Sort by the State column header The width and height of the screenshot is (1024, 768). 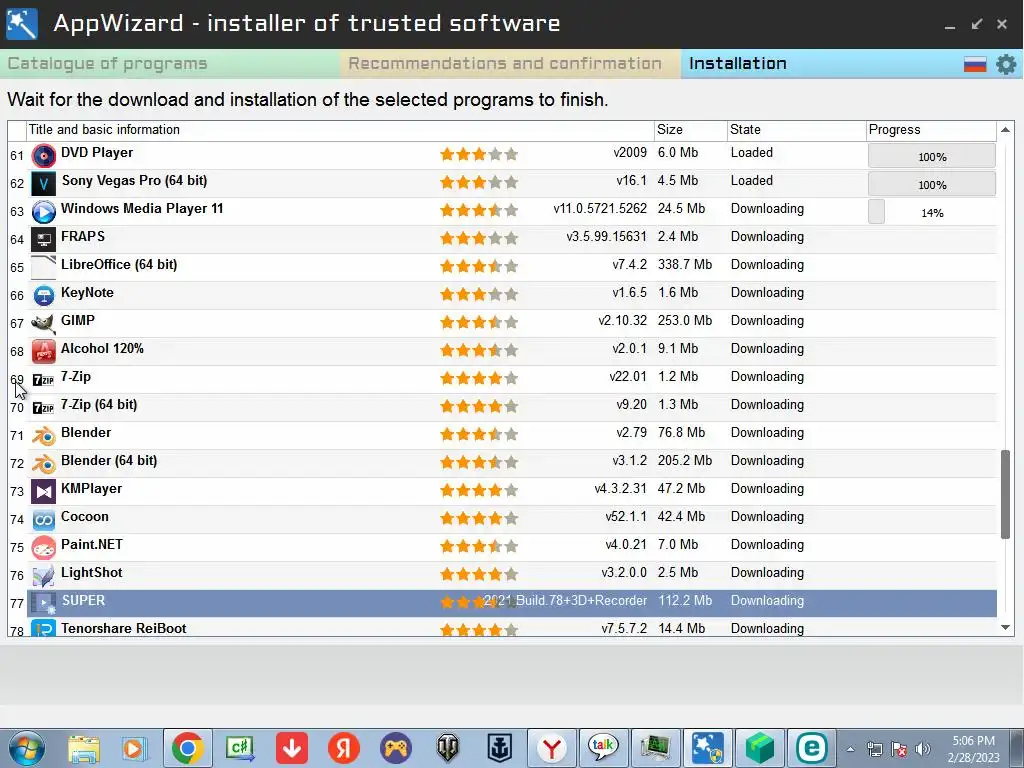click(796, 130)
